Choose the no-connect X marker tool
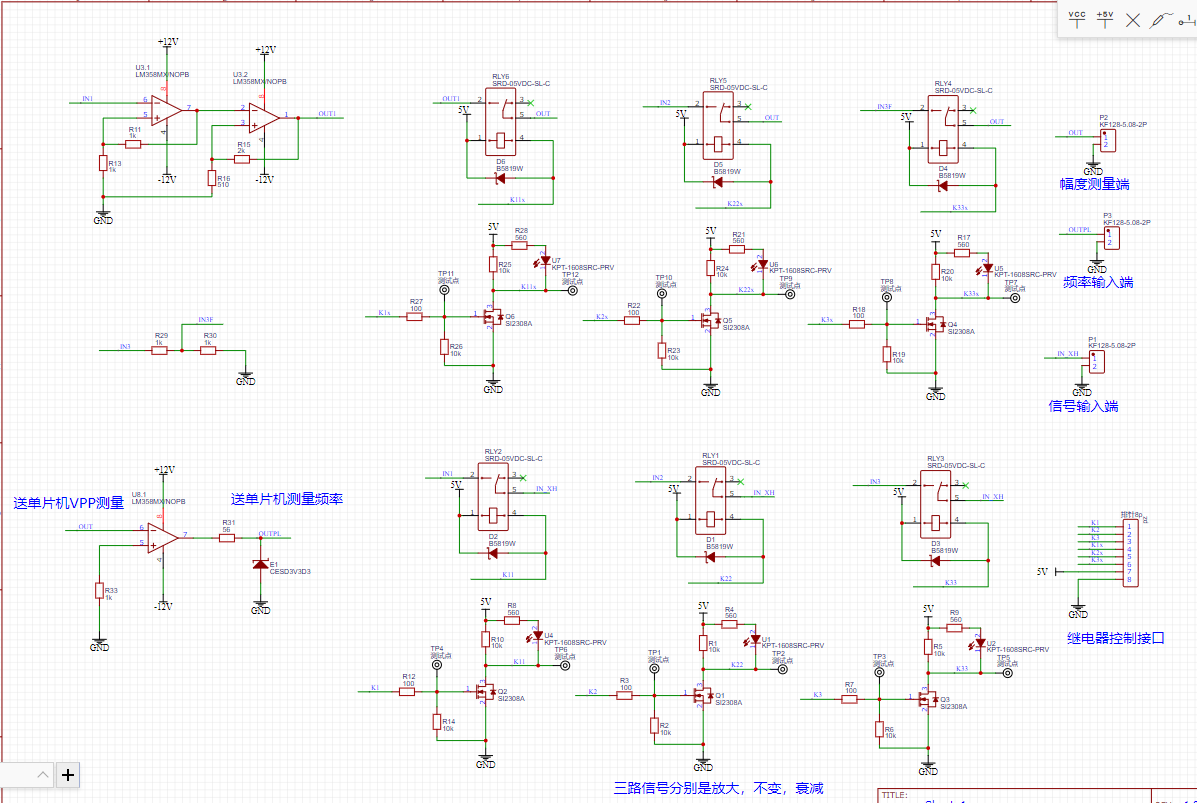 (x=1133, y=21)
